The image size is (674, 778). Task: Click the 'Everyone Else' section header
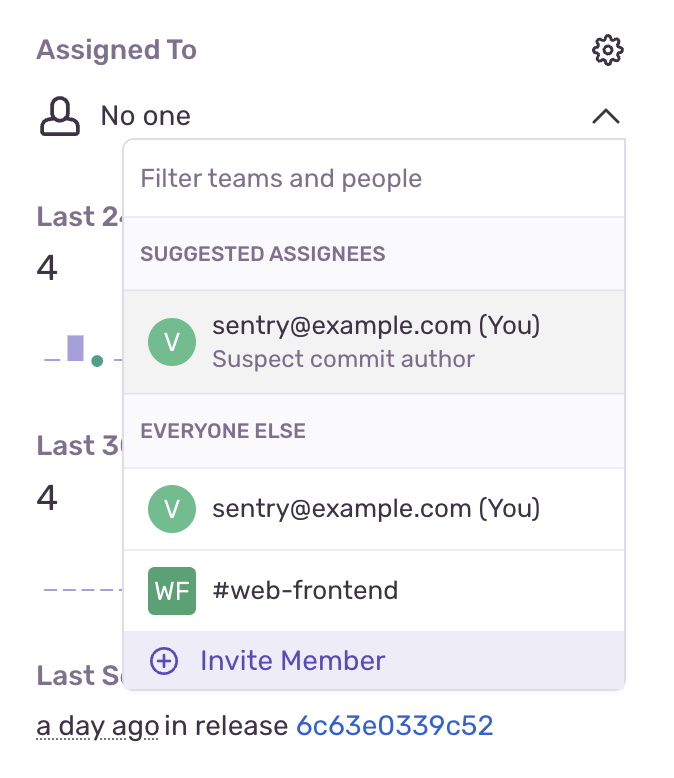tap(223, 431)
